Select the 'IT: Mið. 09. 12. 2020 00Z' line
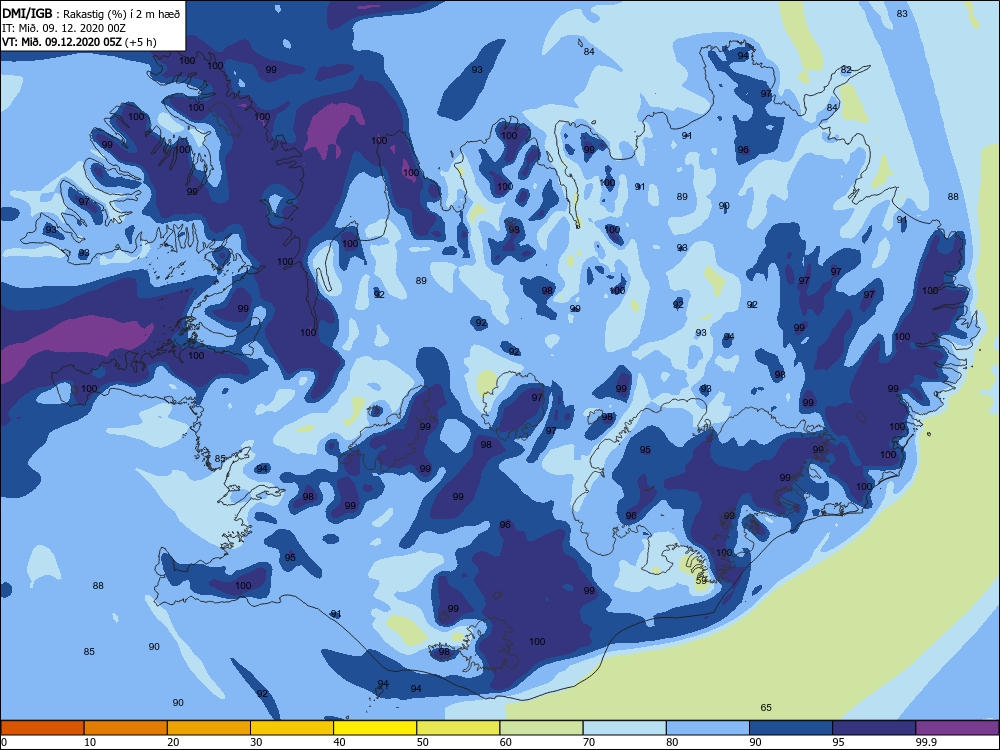The height and width of the screenshot is (750, 1000). [64, 28]
